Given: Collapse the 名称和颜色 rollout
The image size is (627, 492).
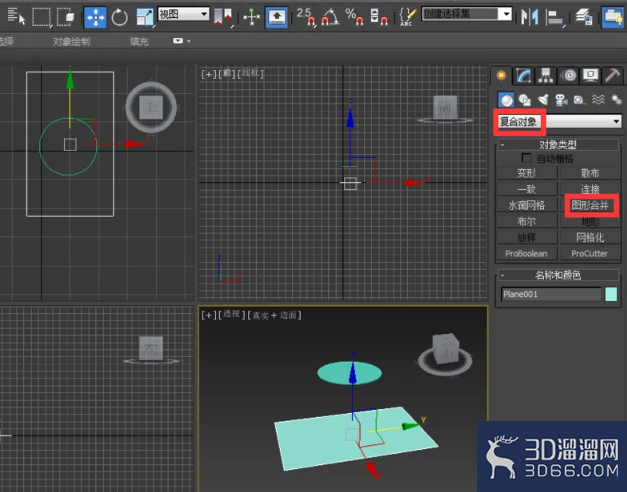Looking at the screenshot, I should (558, 275).
